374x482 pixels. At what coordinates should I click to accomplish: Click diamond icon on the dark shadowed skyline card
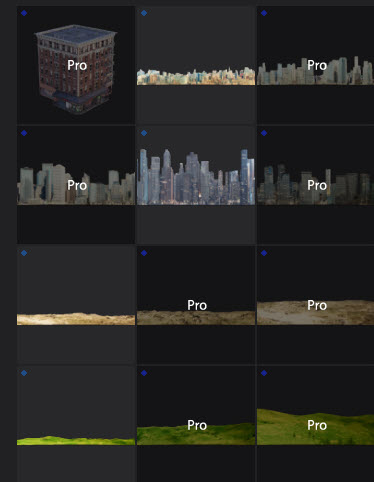pyautogui.click(x=264, y=133)
